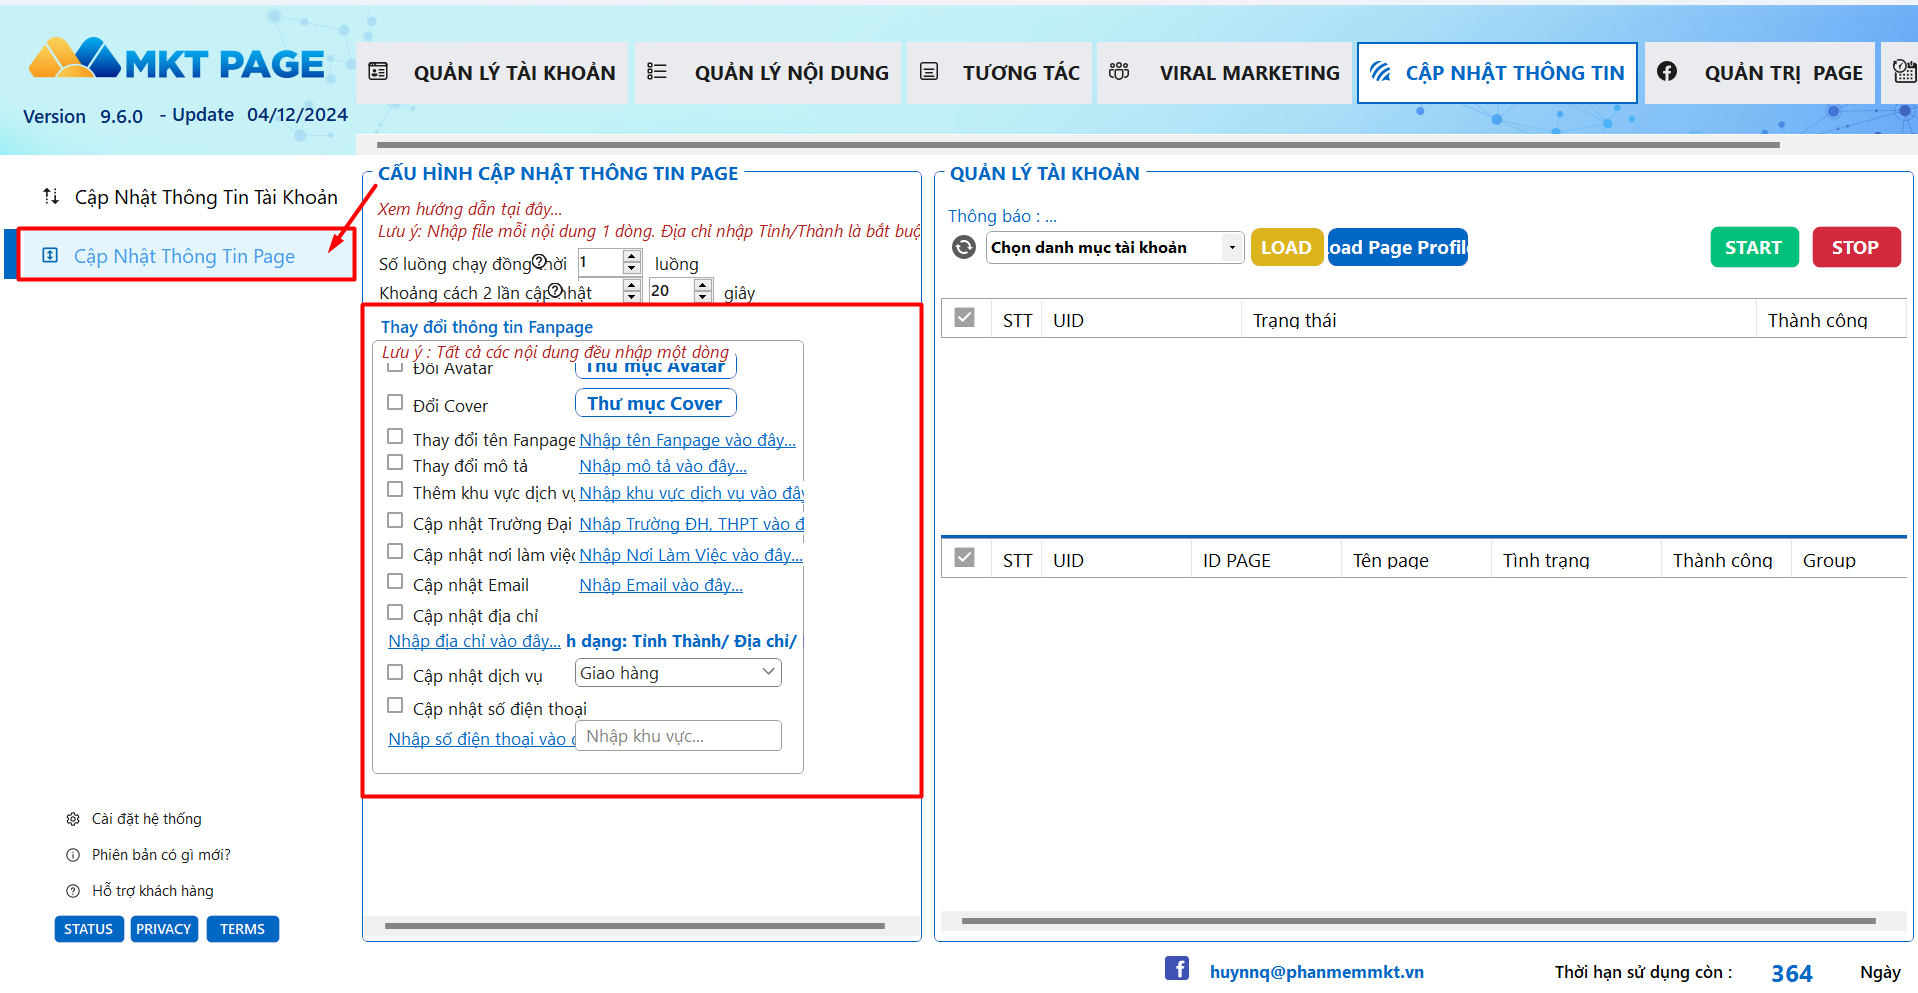
Task: Open the Nhập mô tả vào đây link
Action: (663, 466)
